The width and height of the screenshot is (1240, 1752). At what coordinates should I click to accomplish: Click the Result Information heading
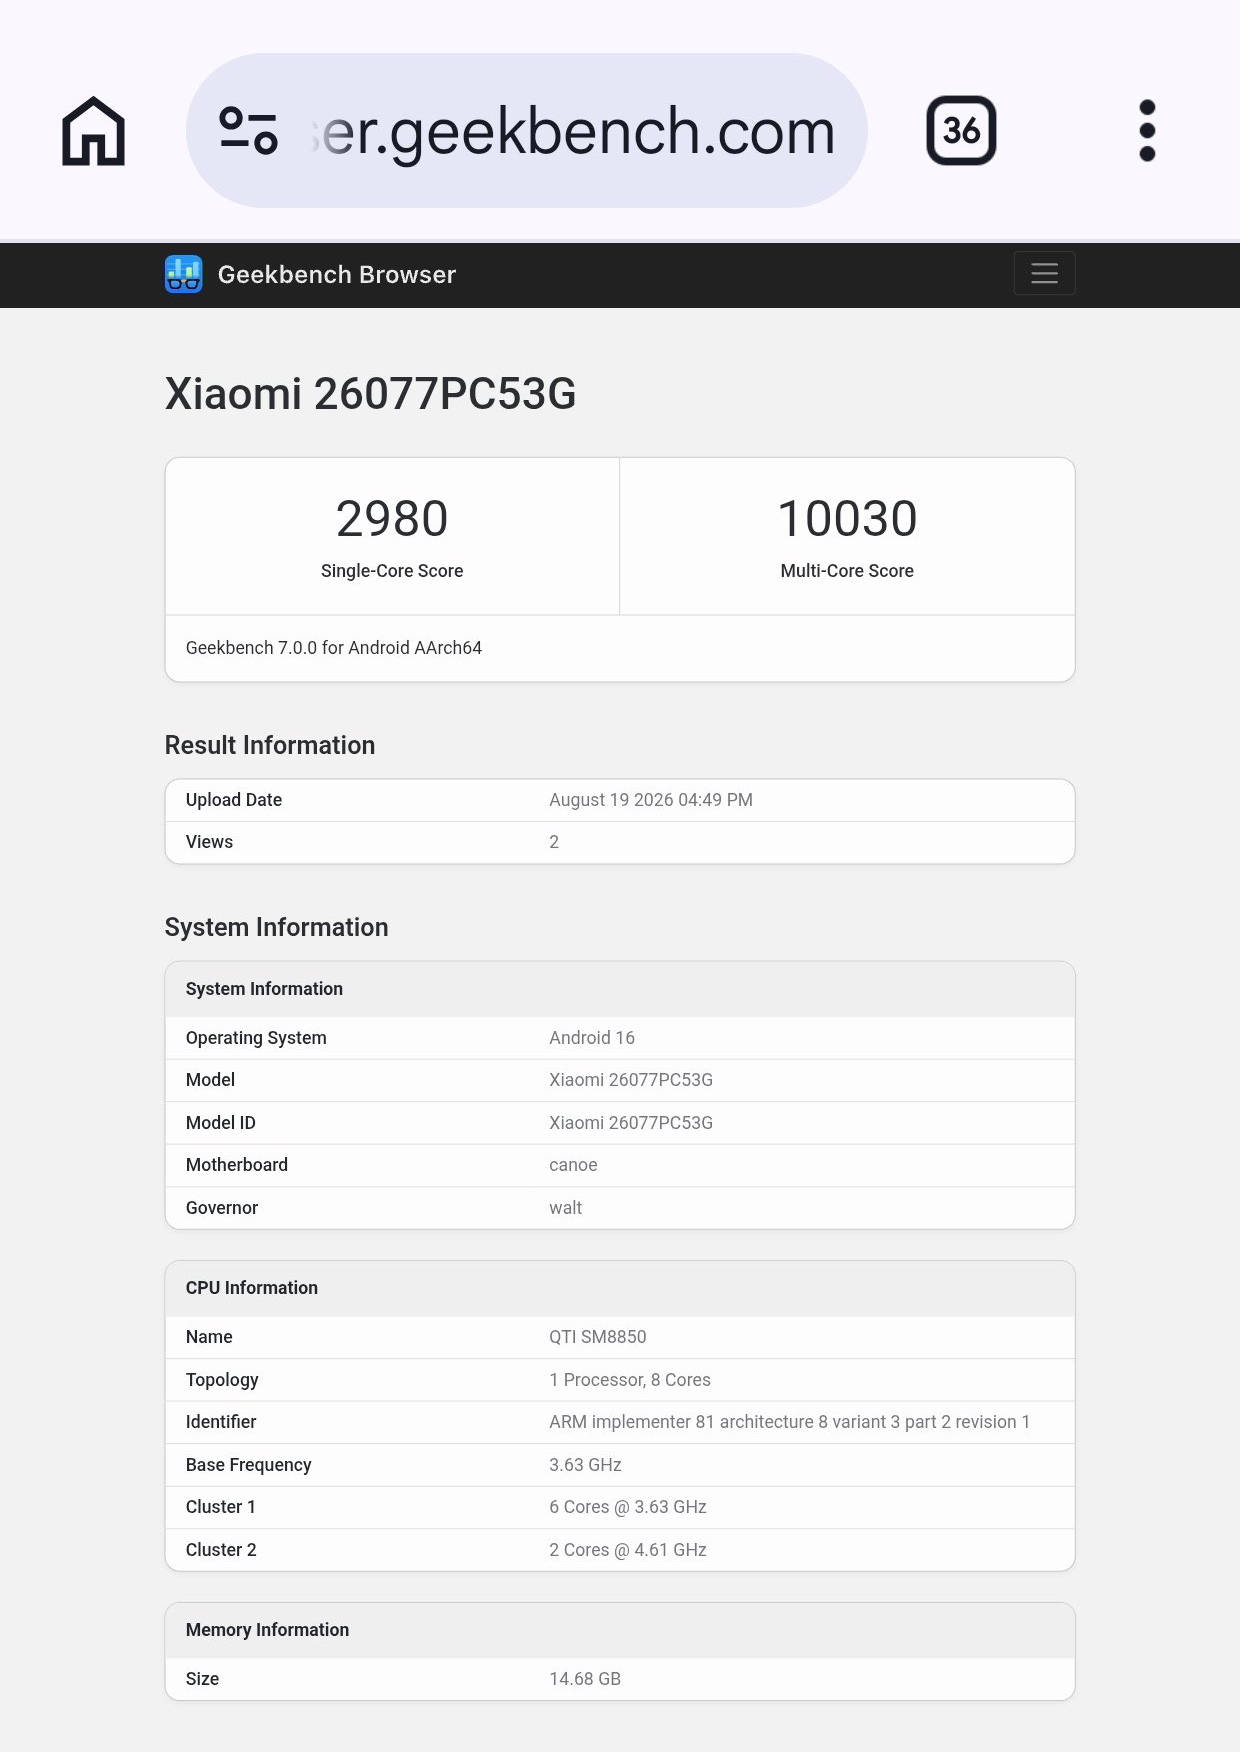tap(270, 745)
